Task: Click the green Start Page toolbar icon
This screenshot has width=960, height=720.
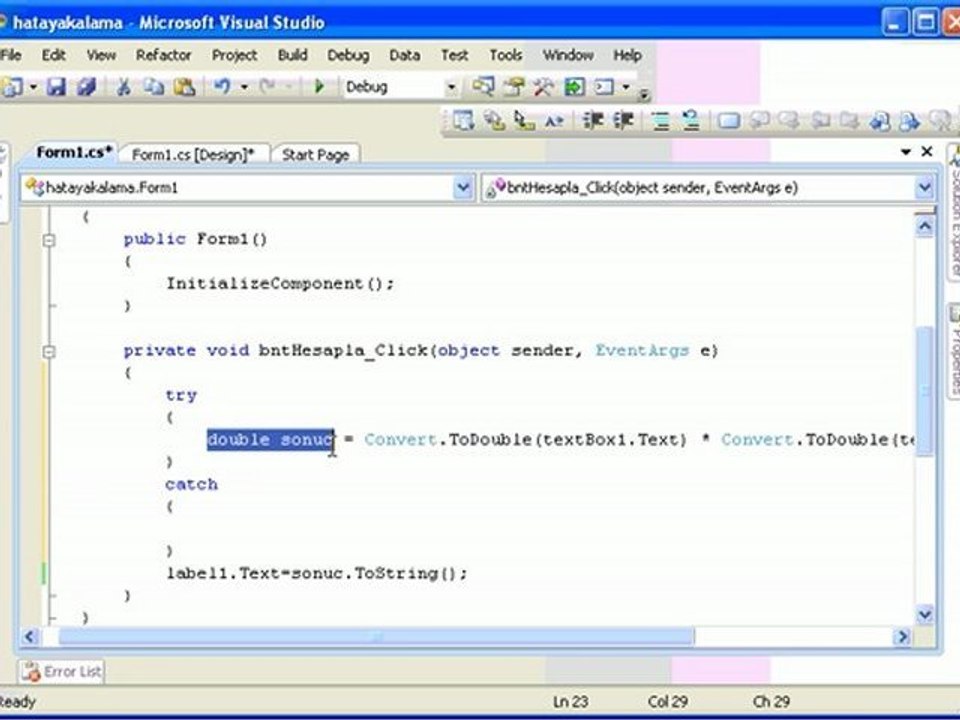Action: pyautogui.click(x=574, y=87)
